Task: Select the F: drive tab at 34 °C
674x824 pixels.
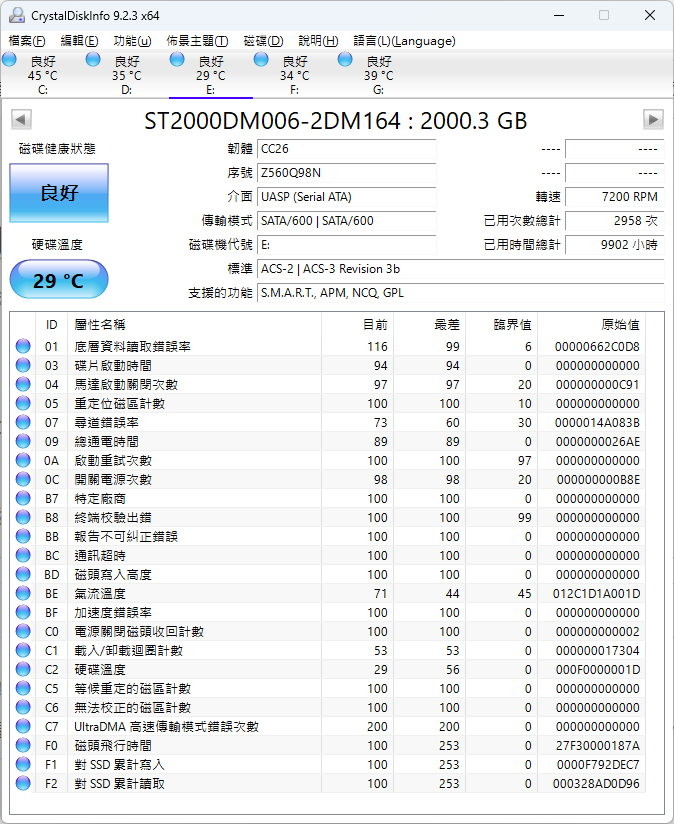Action: click(x=294, y=75)
